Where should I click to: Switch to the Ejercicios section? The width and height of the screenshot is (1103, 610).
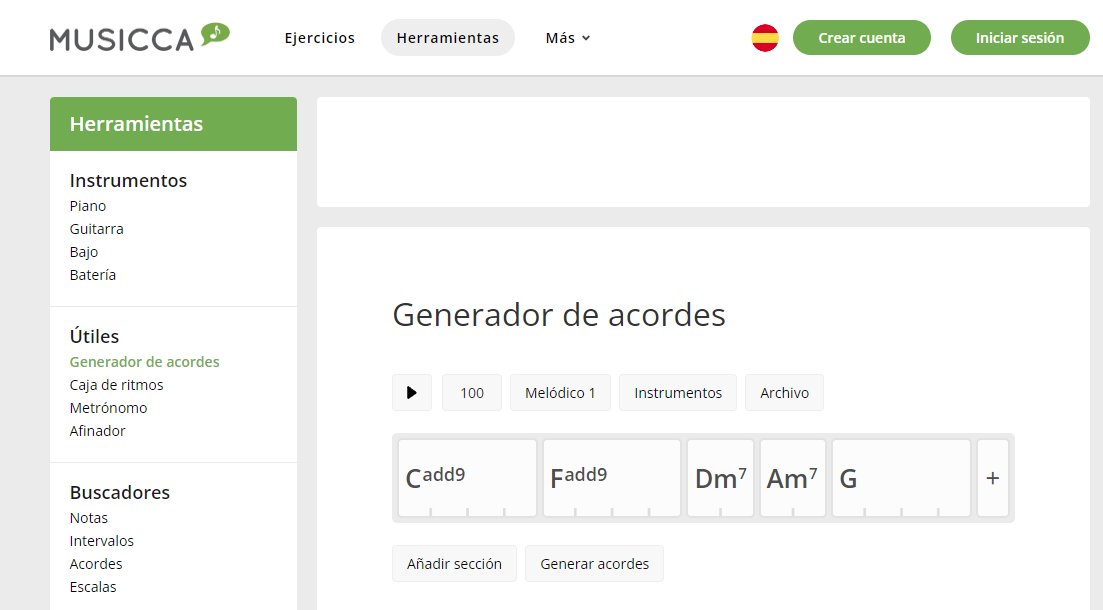point(320,37)
